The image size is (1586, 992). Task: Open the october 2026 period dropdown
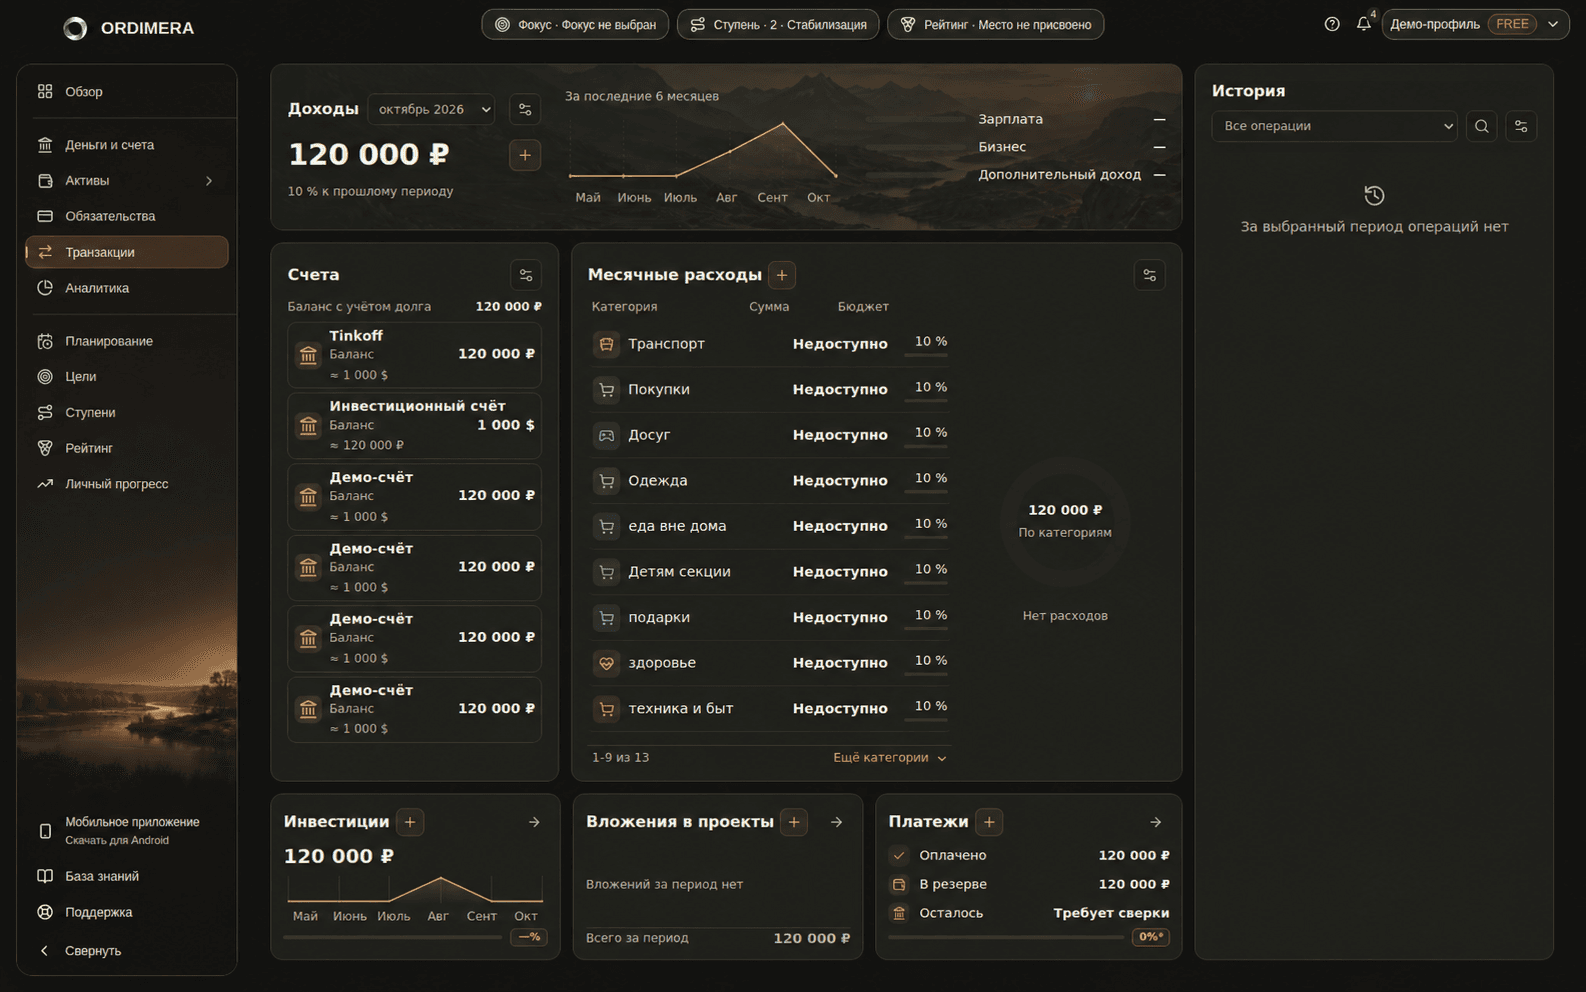432,109
